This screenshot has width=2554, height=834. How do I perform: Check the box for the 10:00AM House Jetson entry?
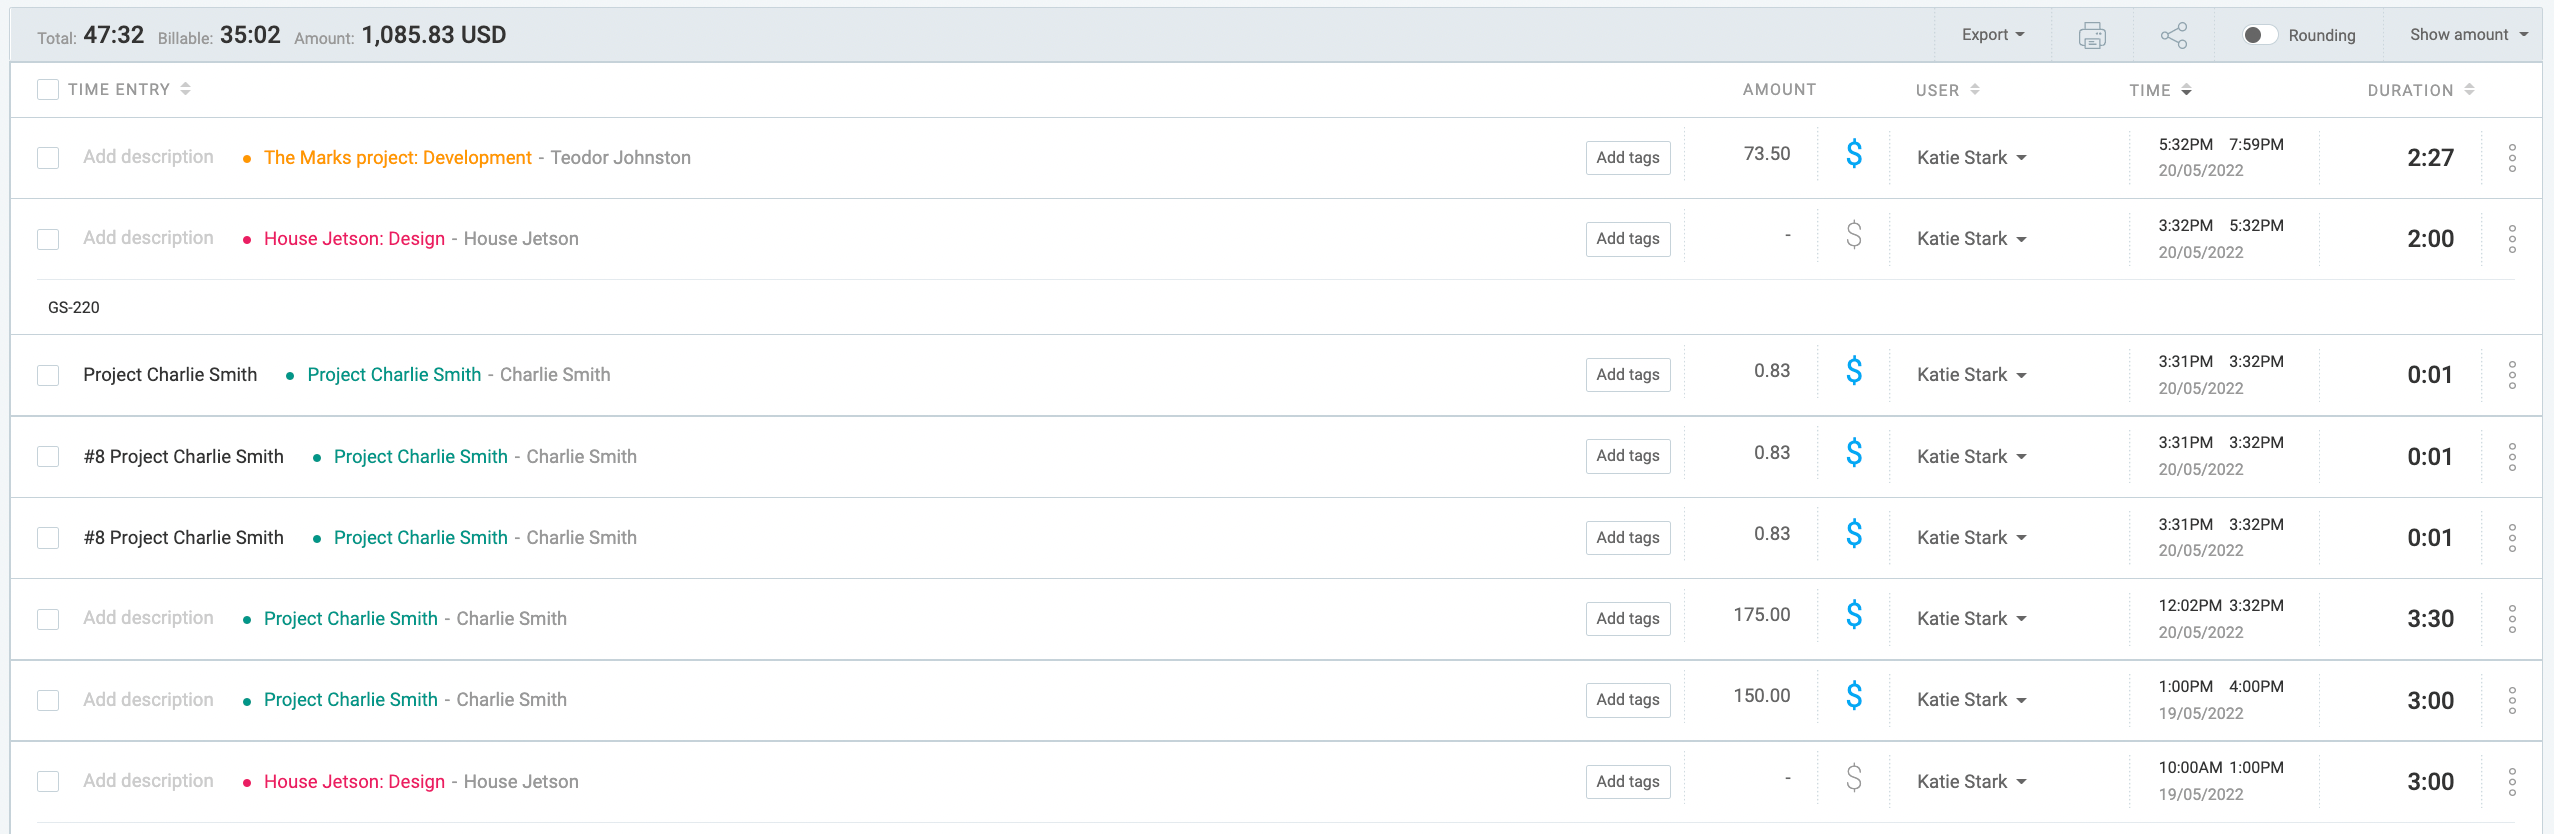coord(48,781)
